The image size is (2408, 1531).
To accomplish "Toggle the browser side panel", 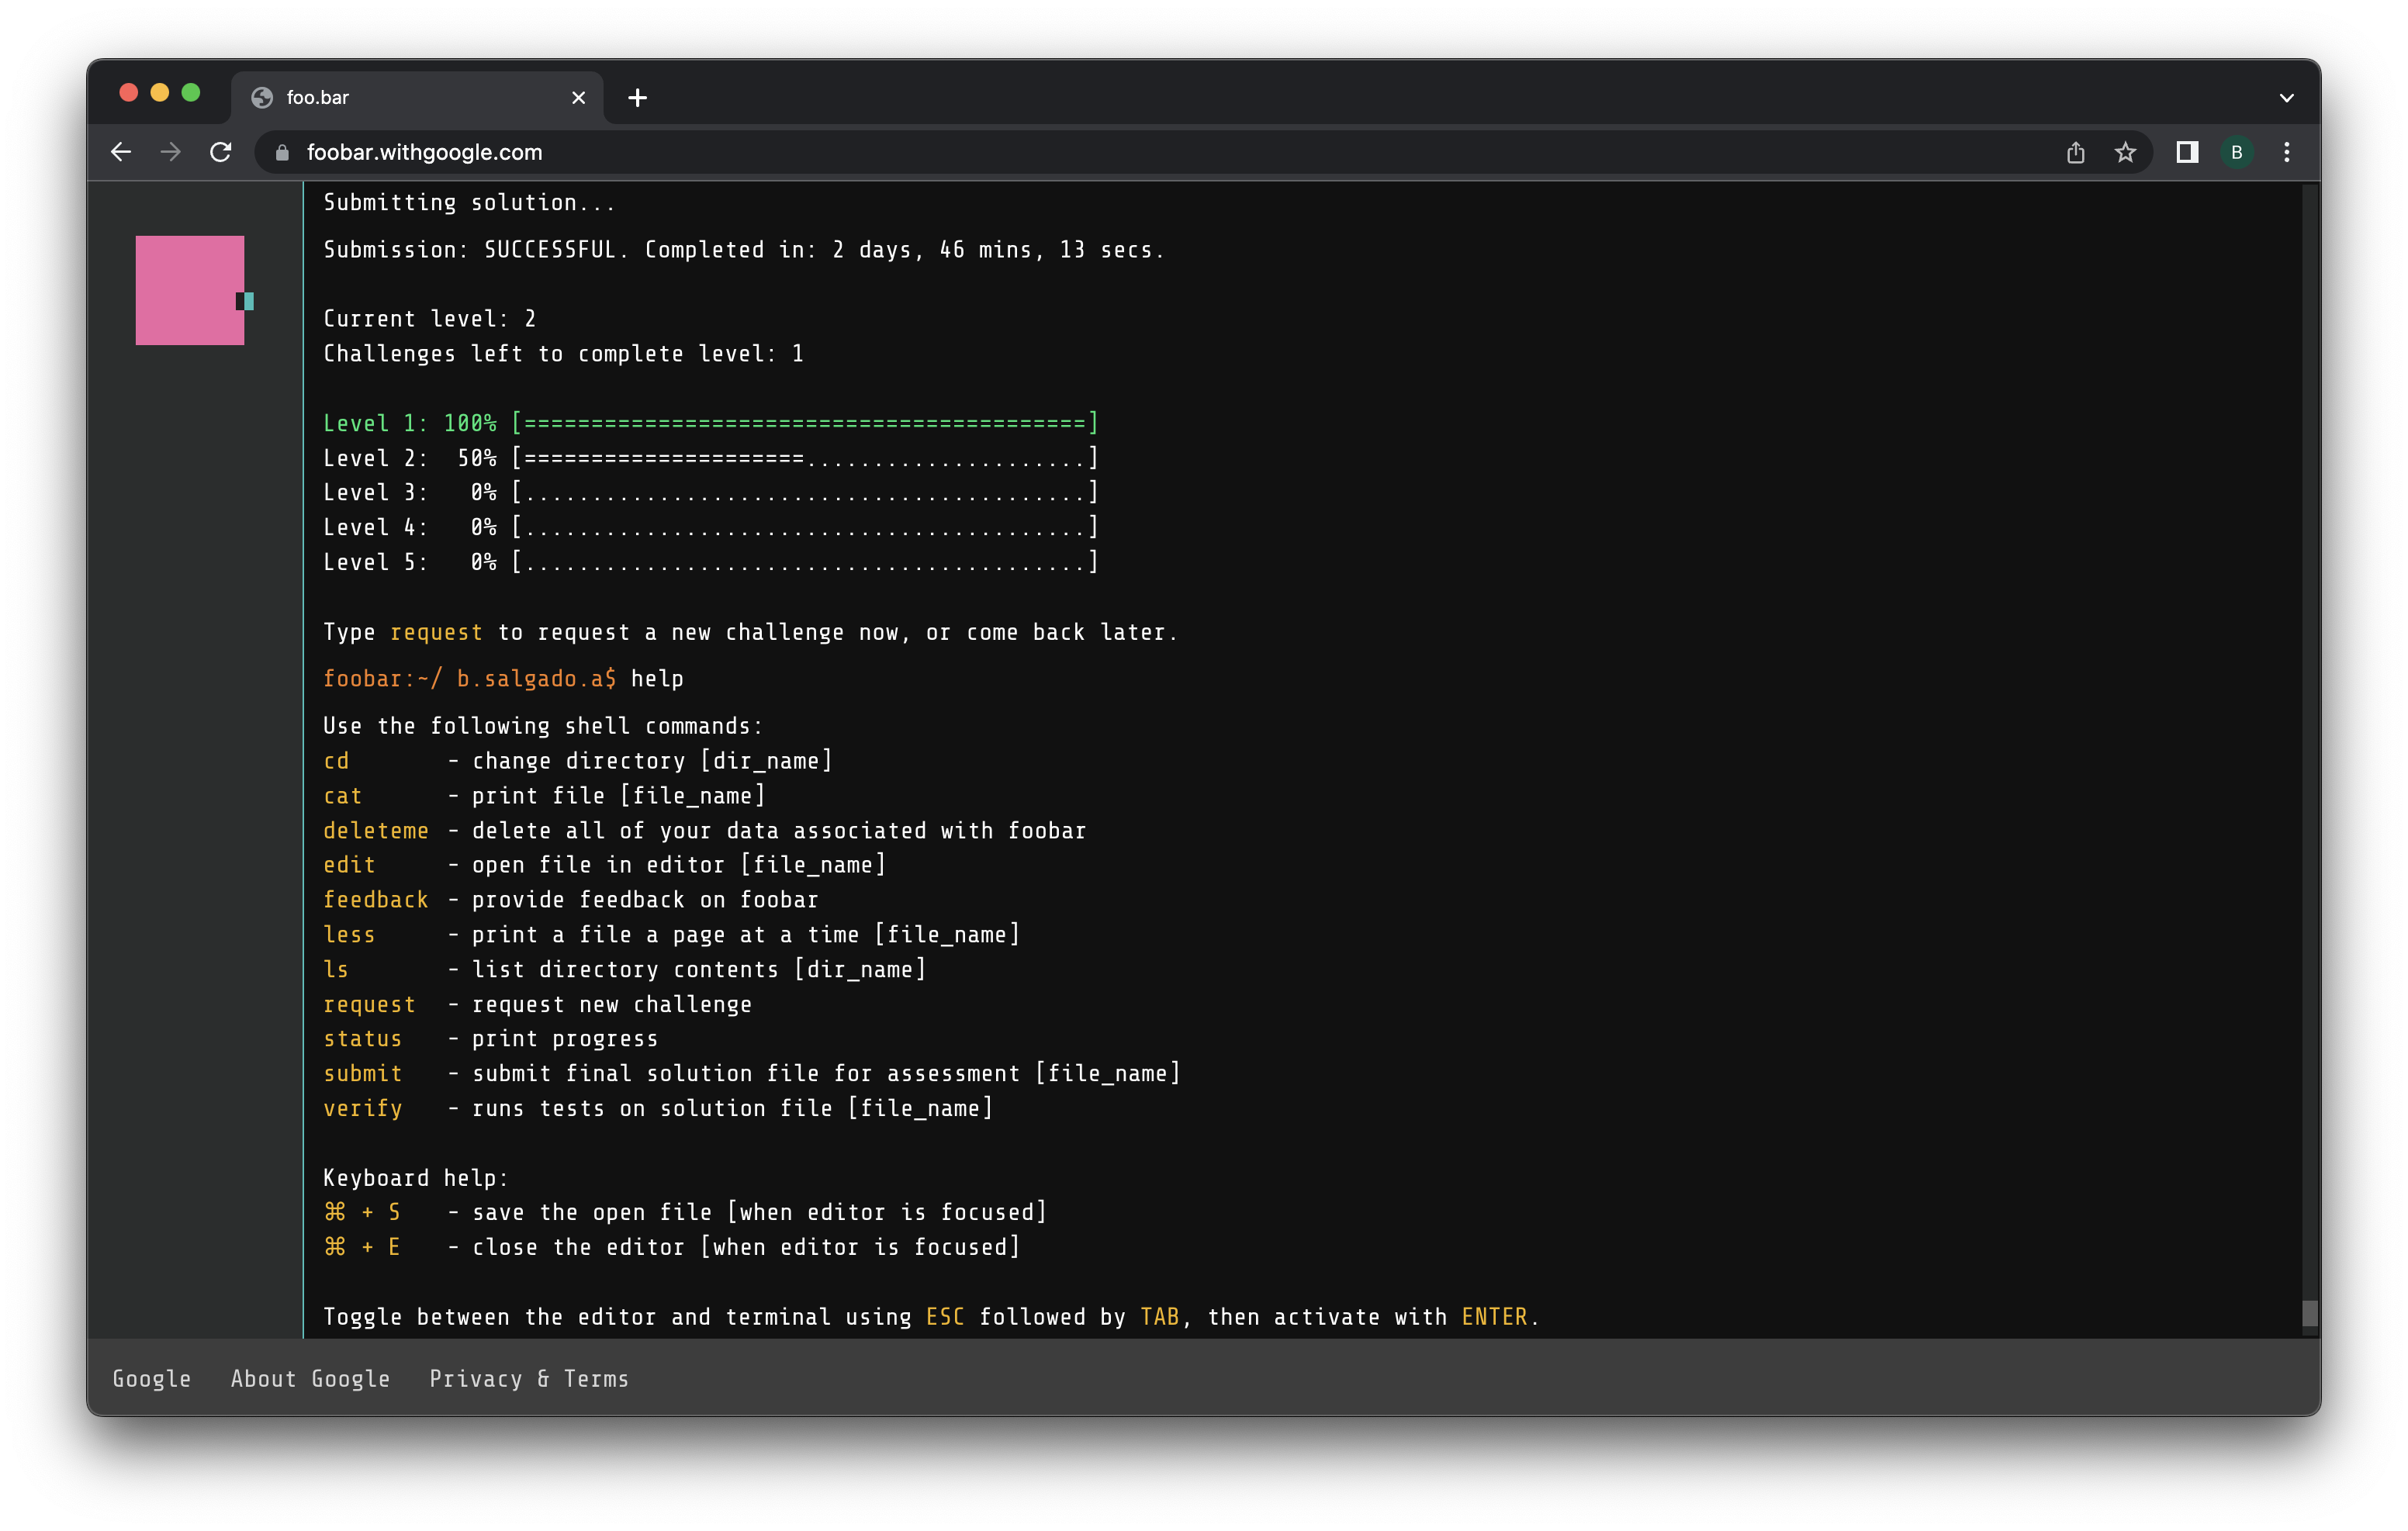I will (x=2187, y=152).
